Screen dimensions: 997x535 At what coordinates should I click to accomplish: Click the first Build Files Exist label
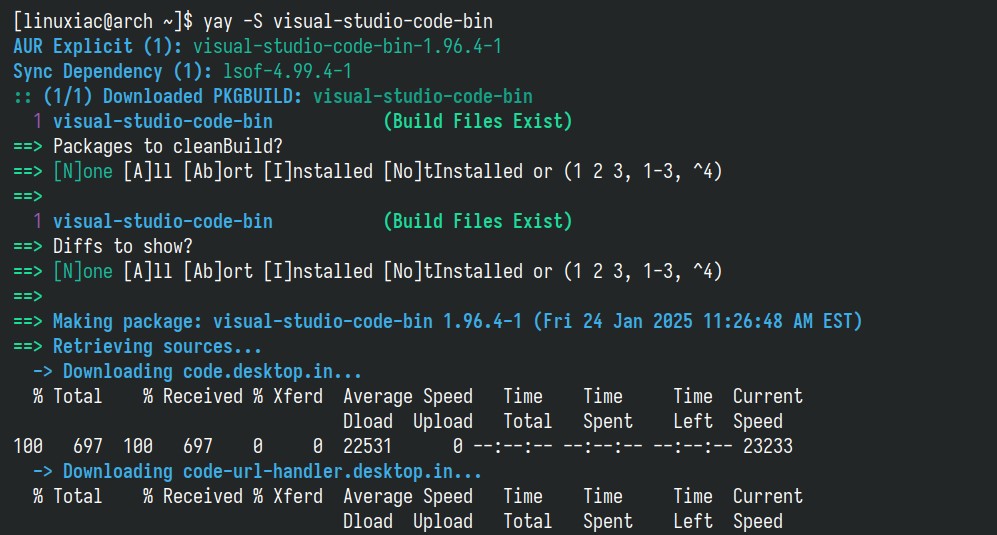(478, 121)
